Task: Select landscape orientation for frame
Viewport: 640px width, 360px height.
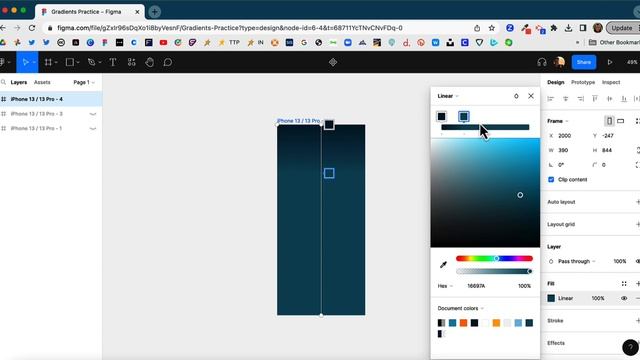Action: point(620,121)
